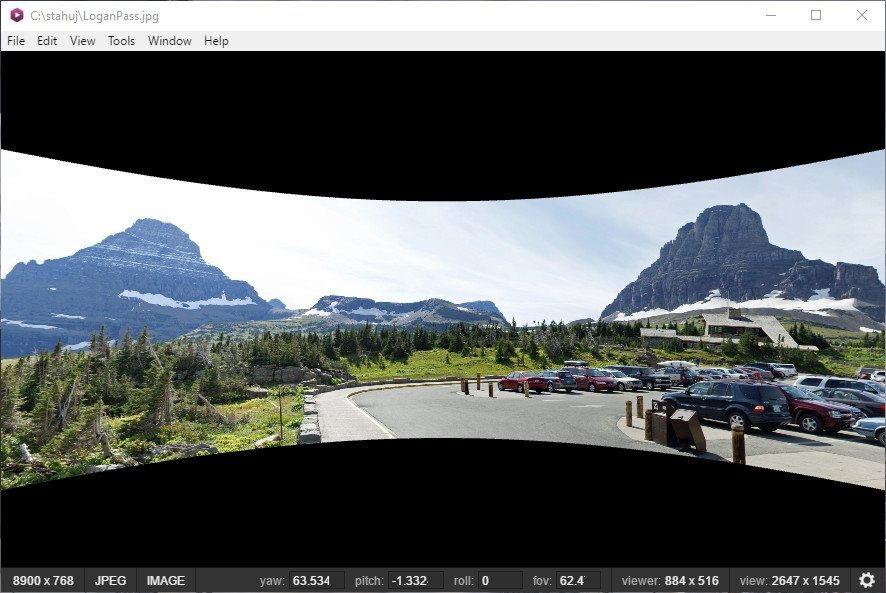
Task: Click the view 2647 x 1545 readout
Action: (x=789, y=581)
